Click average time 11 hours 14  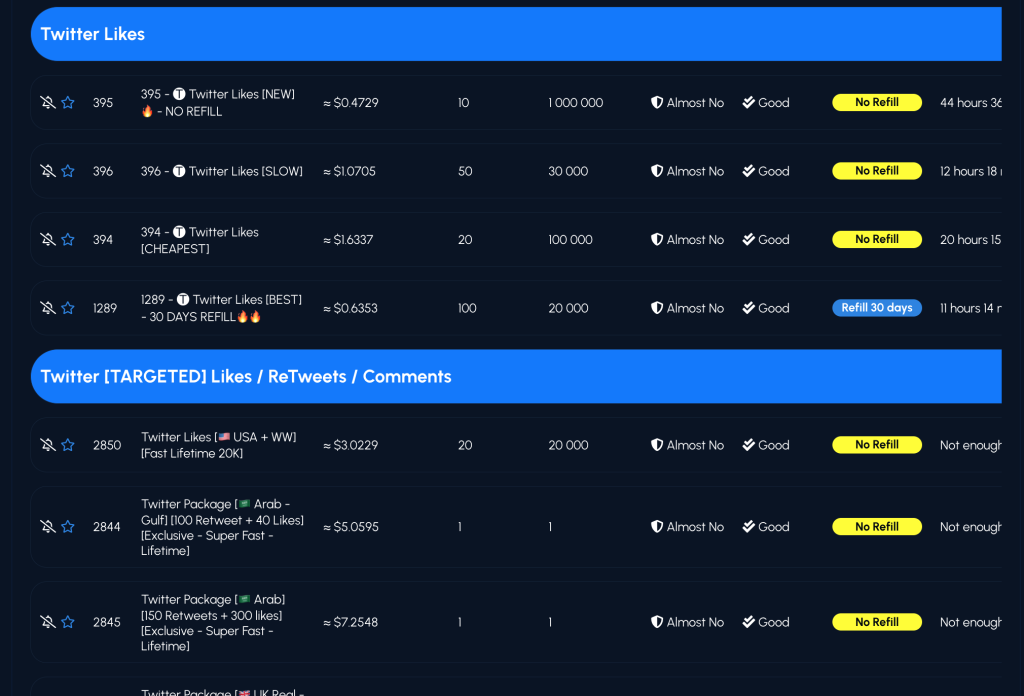pos(970,308)
